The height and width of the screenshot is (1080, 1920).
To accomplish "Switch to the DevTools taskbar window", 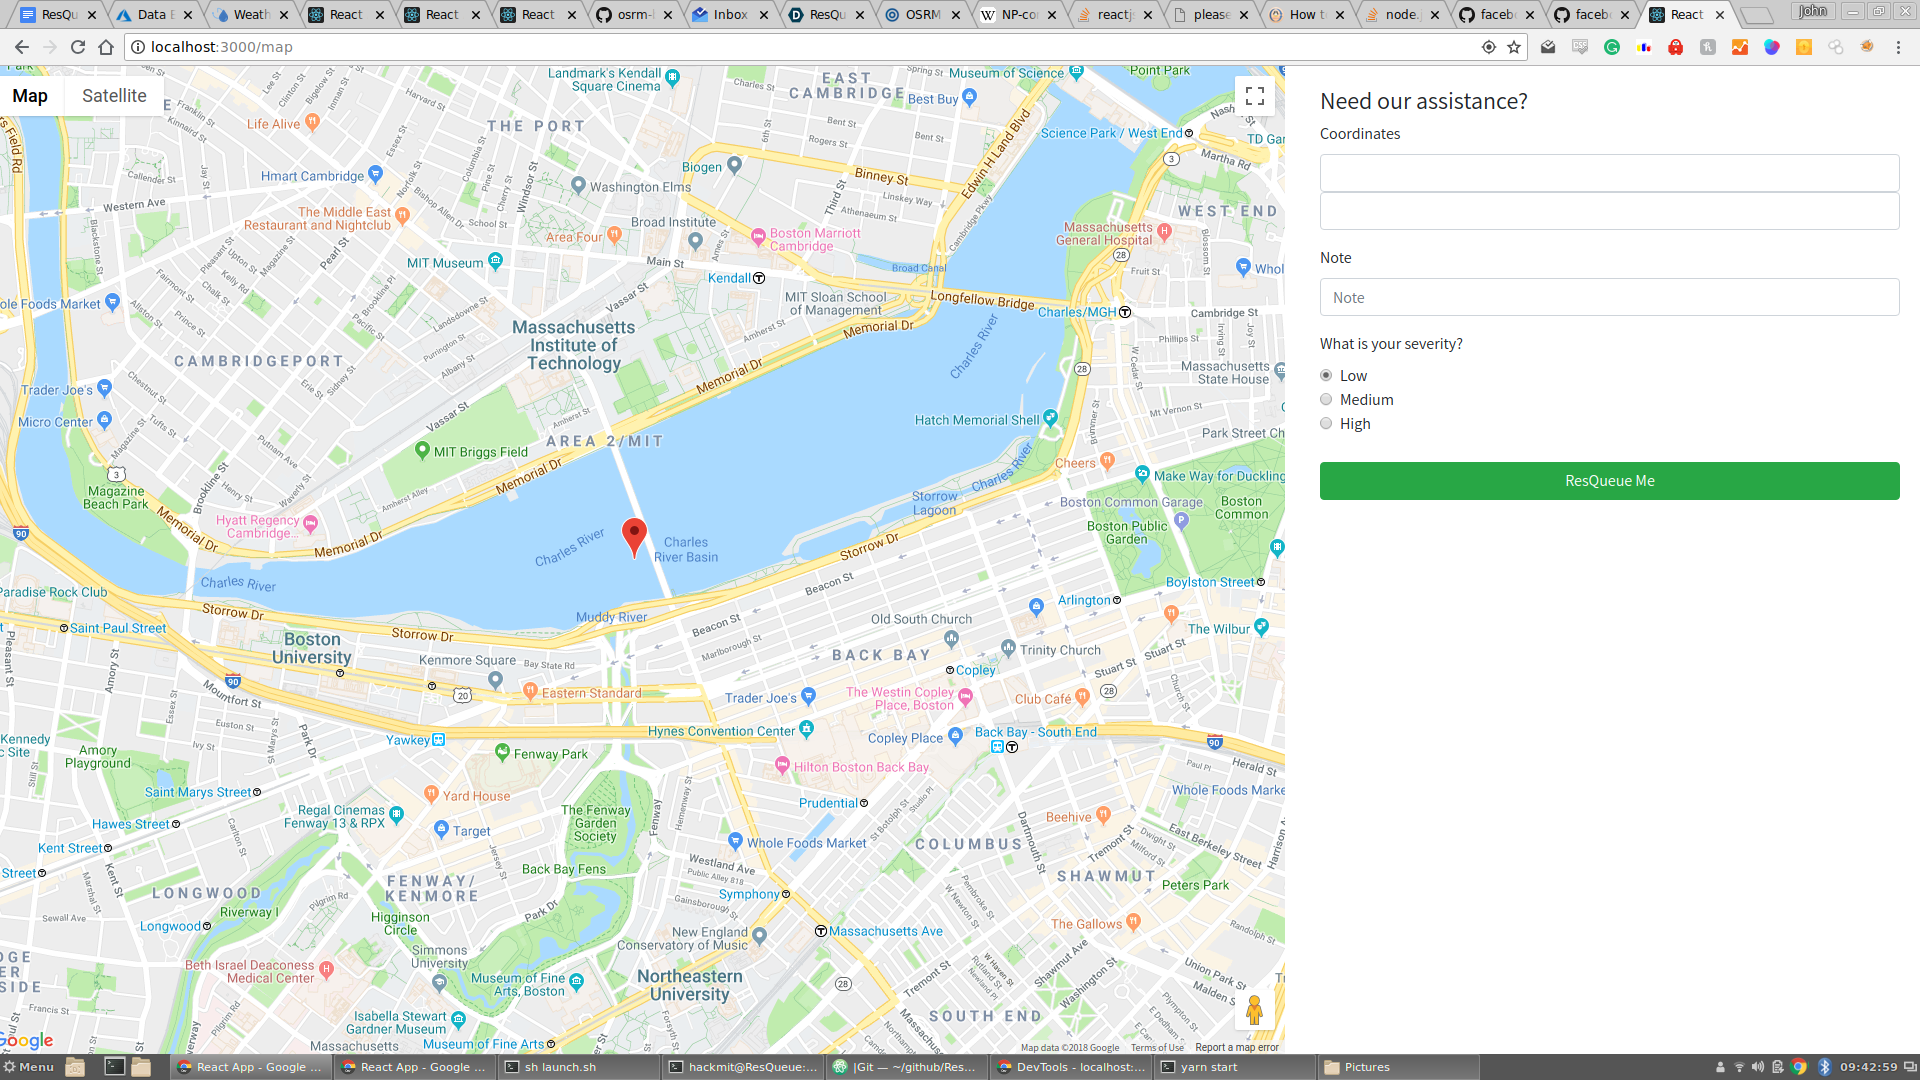I will pyautogui.click(x=1071, y=1067).
